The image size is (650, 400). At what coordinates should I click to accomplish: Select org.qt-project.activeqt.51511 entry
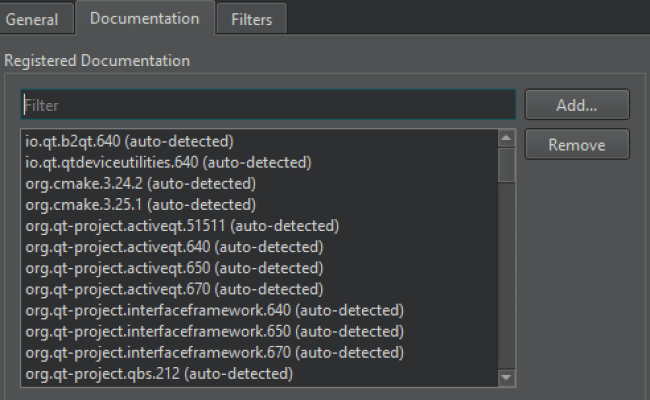point(260,226)
